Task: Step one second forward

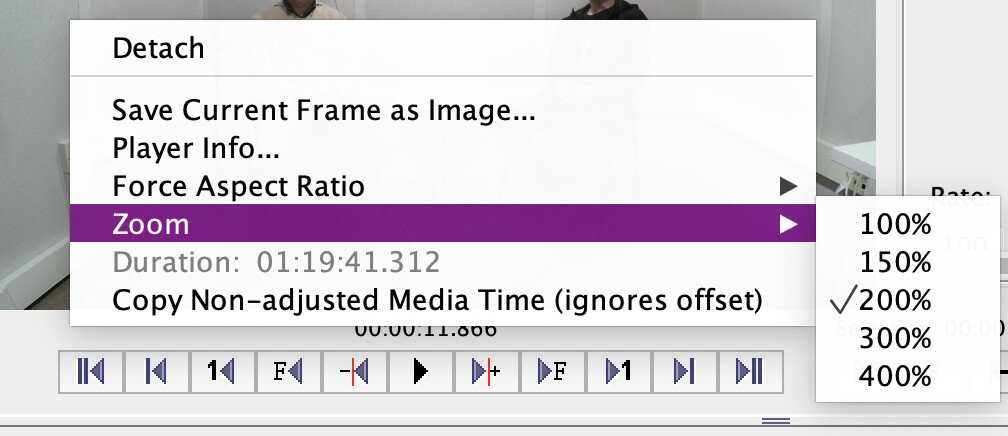Action: pos(618,372)
